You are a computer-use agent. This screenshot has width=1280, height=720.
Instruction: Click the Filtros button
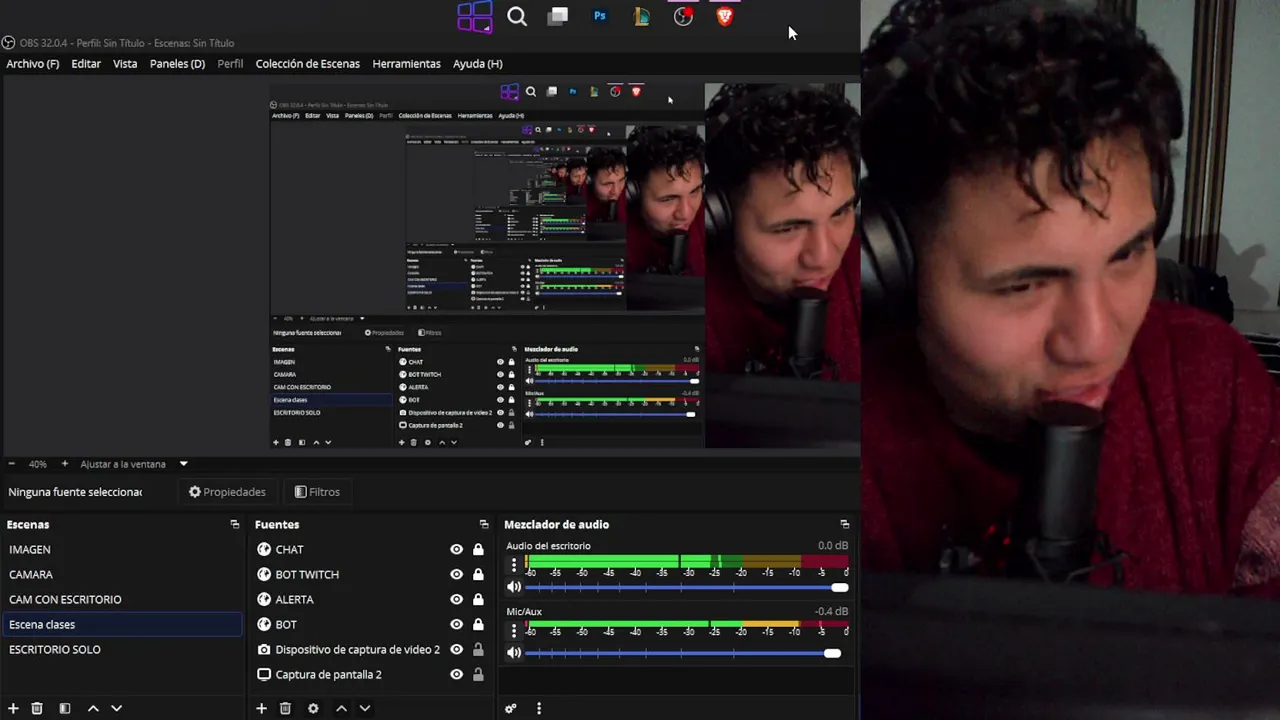[317, 492]
